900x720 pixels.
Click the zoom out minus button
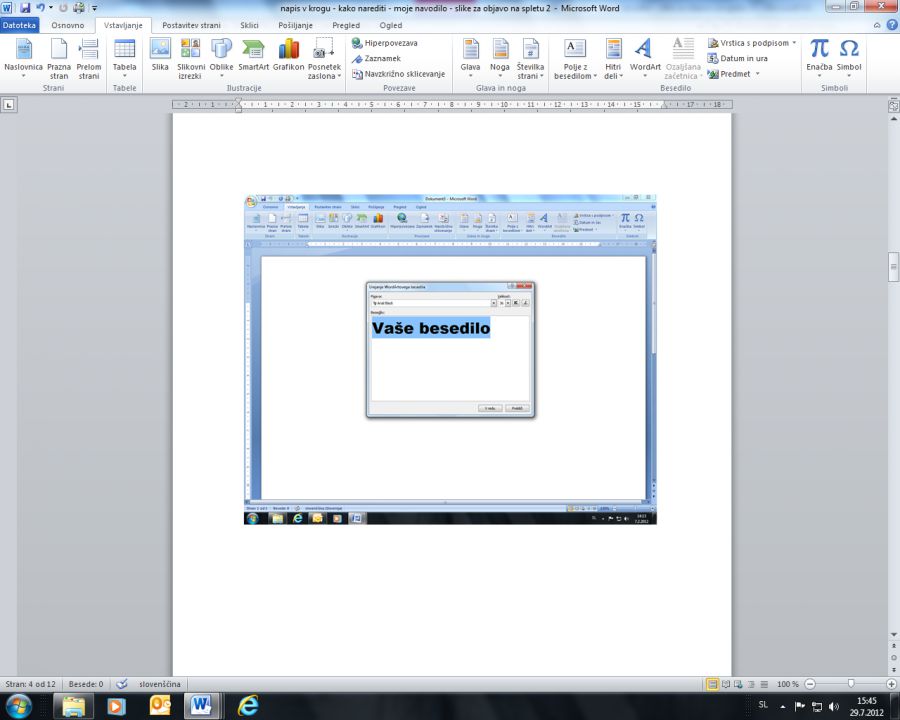(810, 684)
